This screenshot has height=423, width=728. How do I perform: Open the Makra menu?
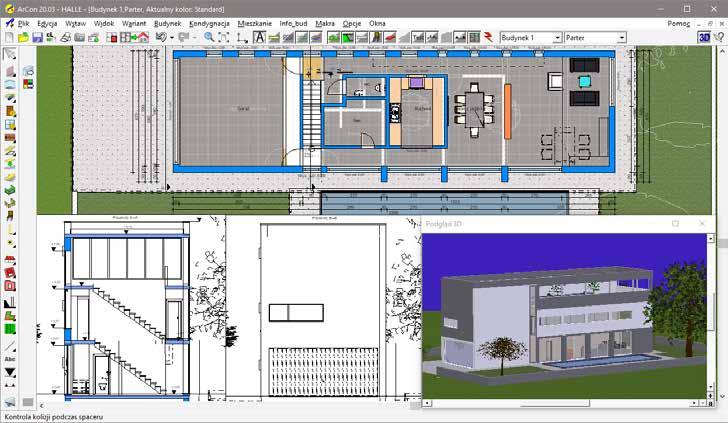(325, 23)
